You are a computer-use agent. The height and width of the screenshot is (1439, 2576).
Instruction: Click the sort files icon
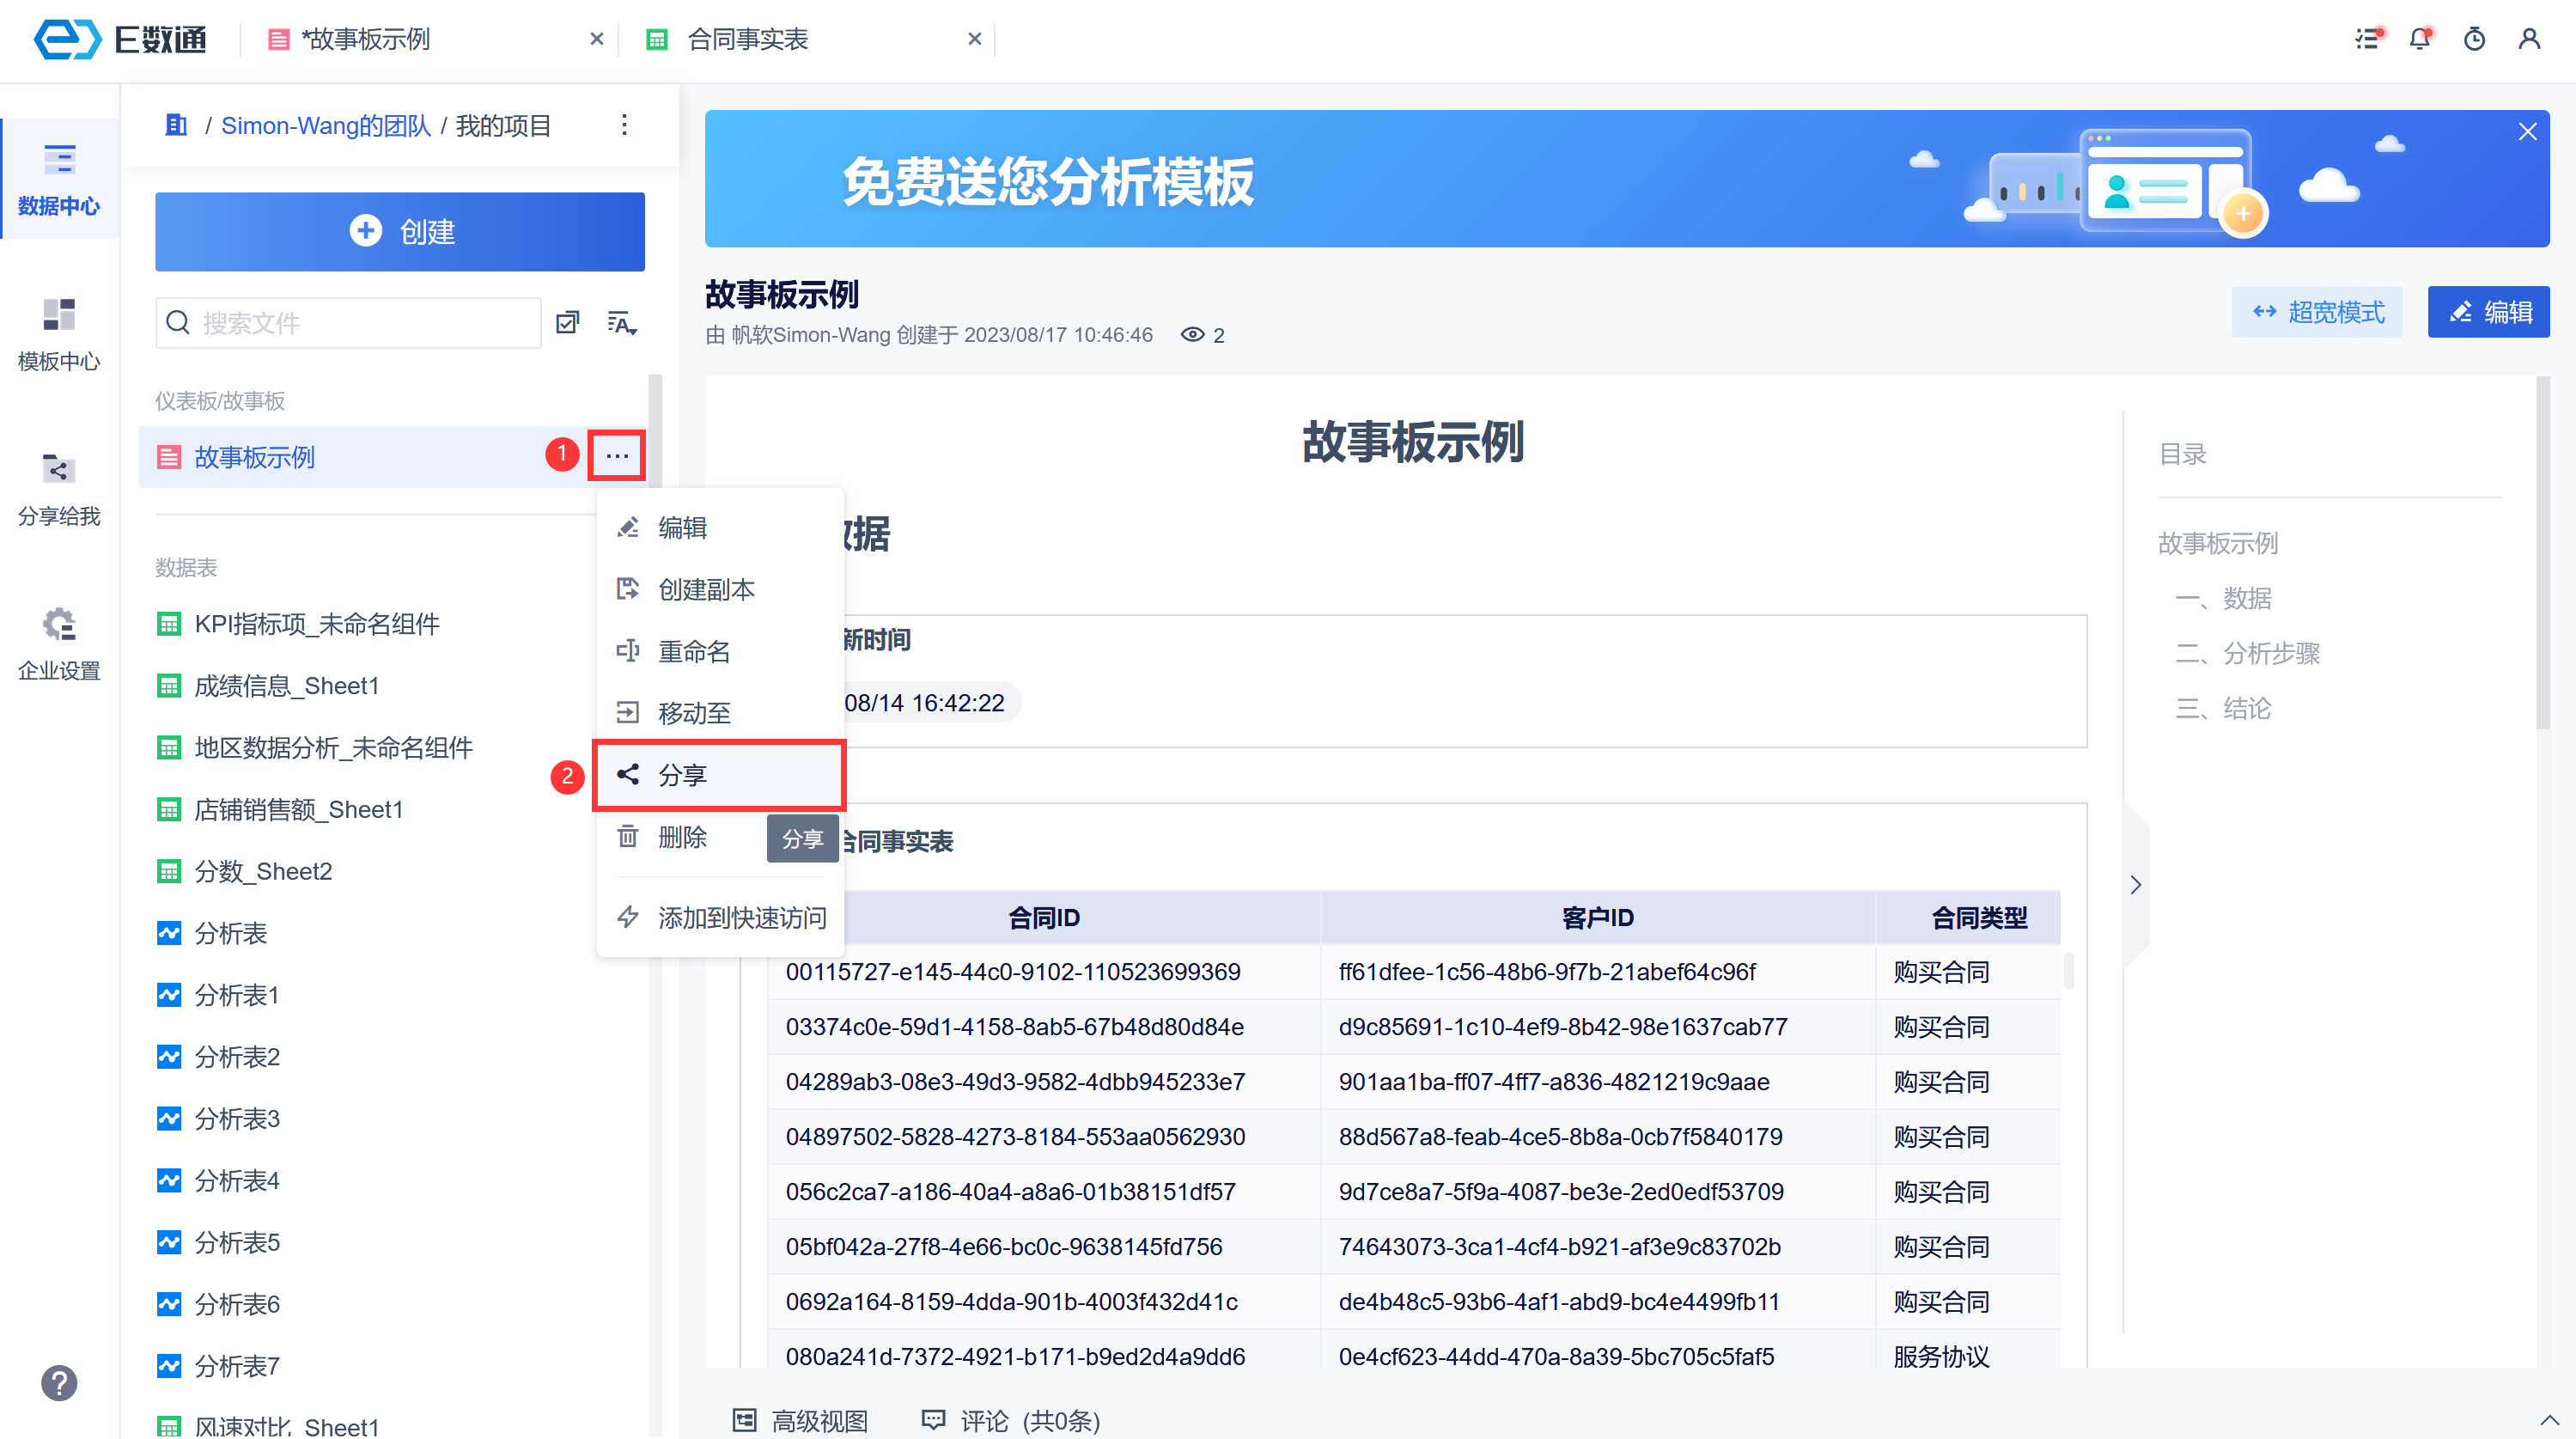[621, 322]
